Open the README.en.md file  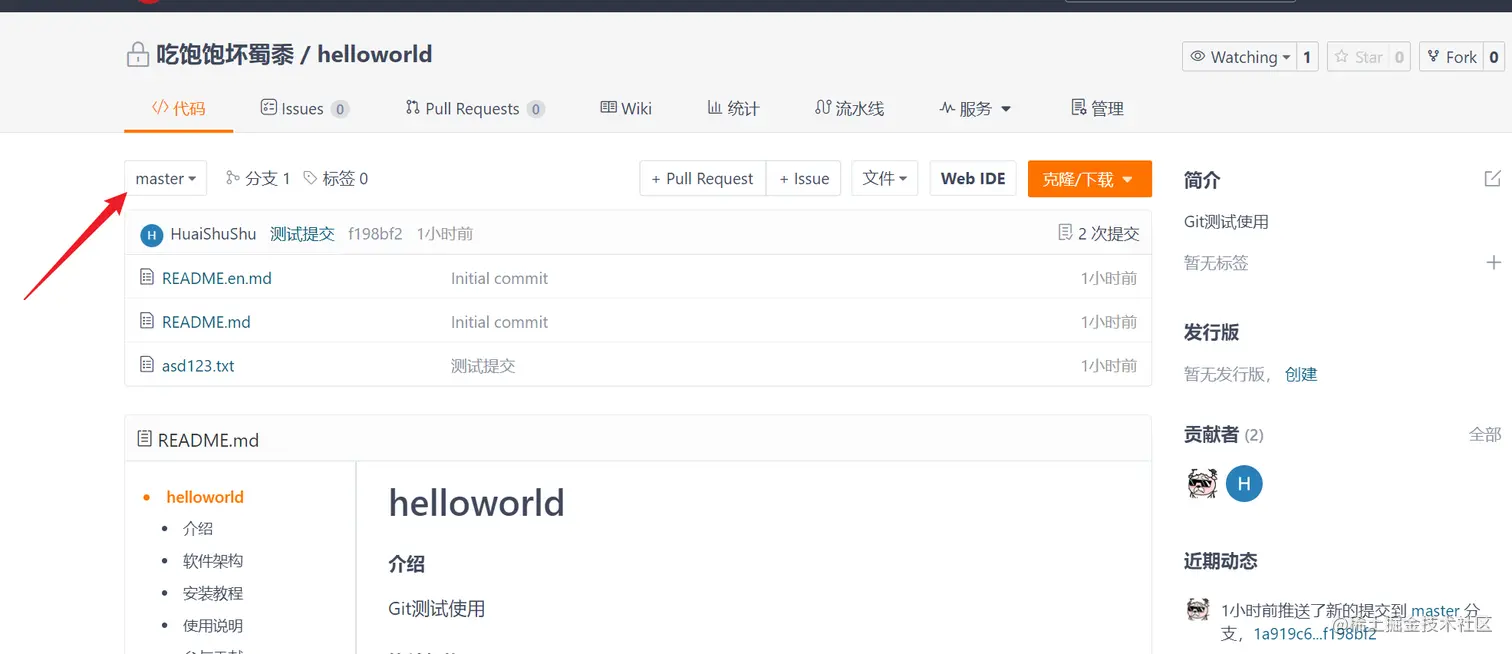pyautogui.click(x=217, y=278)
